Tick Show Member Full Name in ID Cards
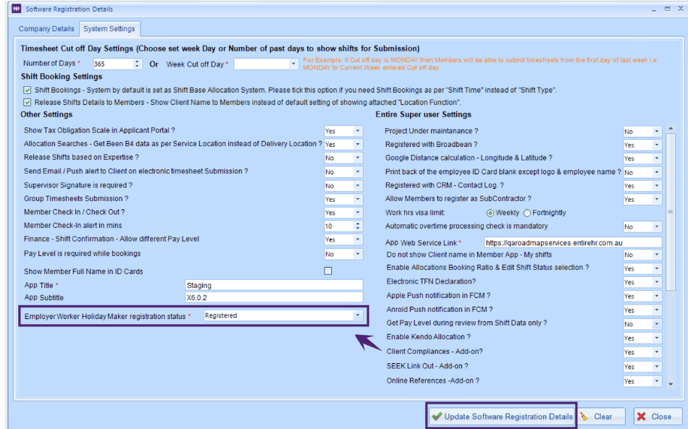Viewport: 688px width, 429px height. 328,271
